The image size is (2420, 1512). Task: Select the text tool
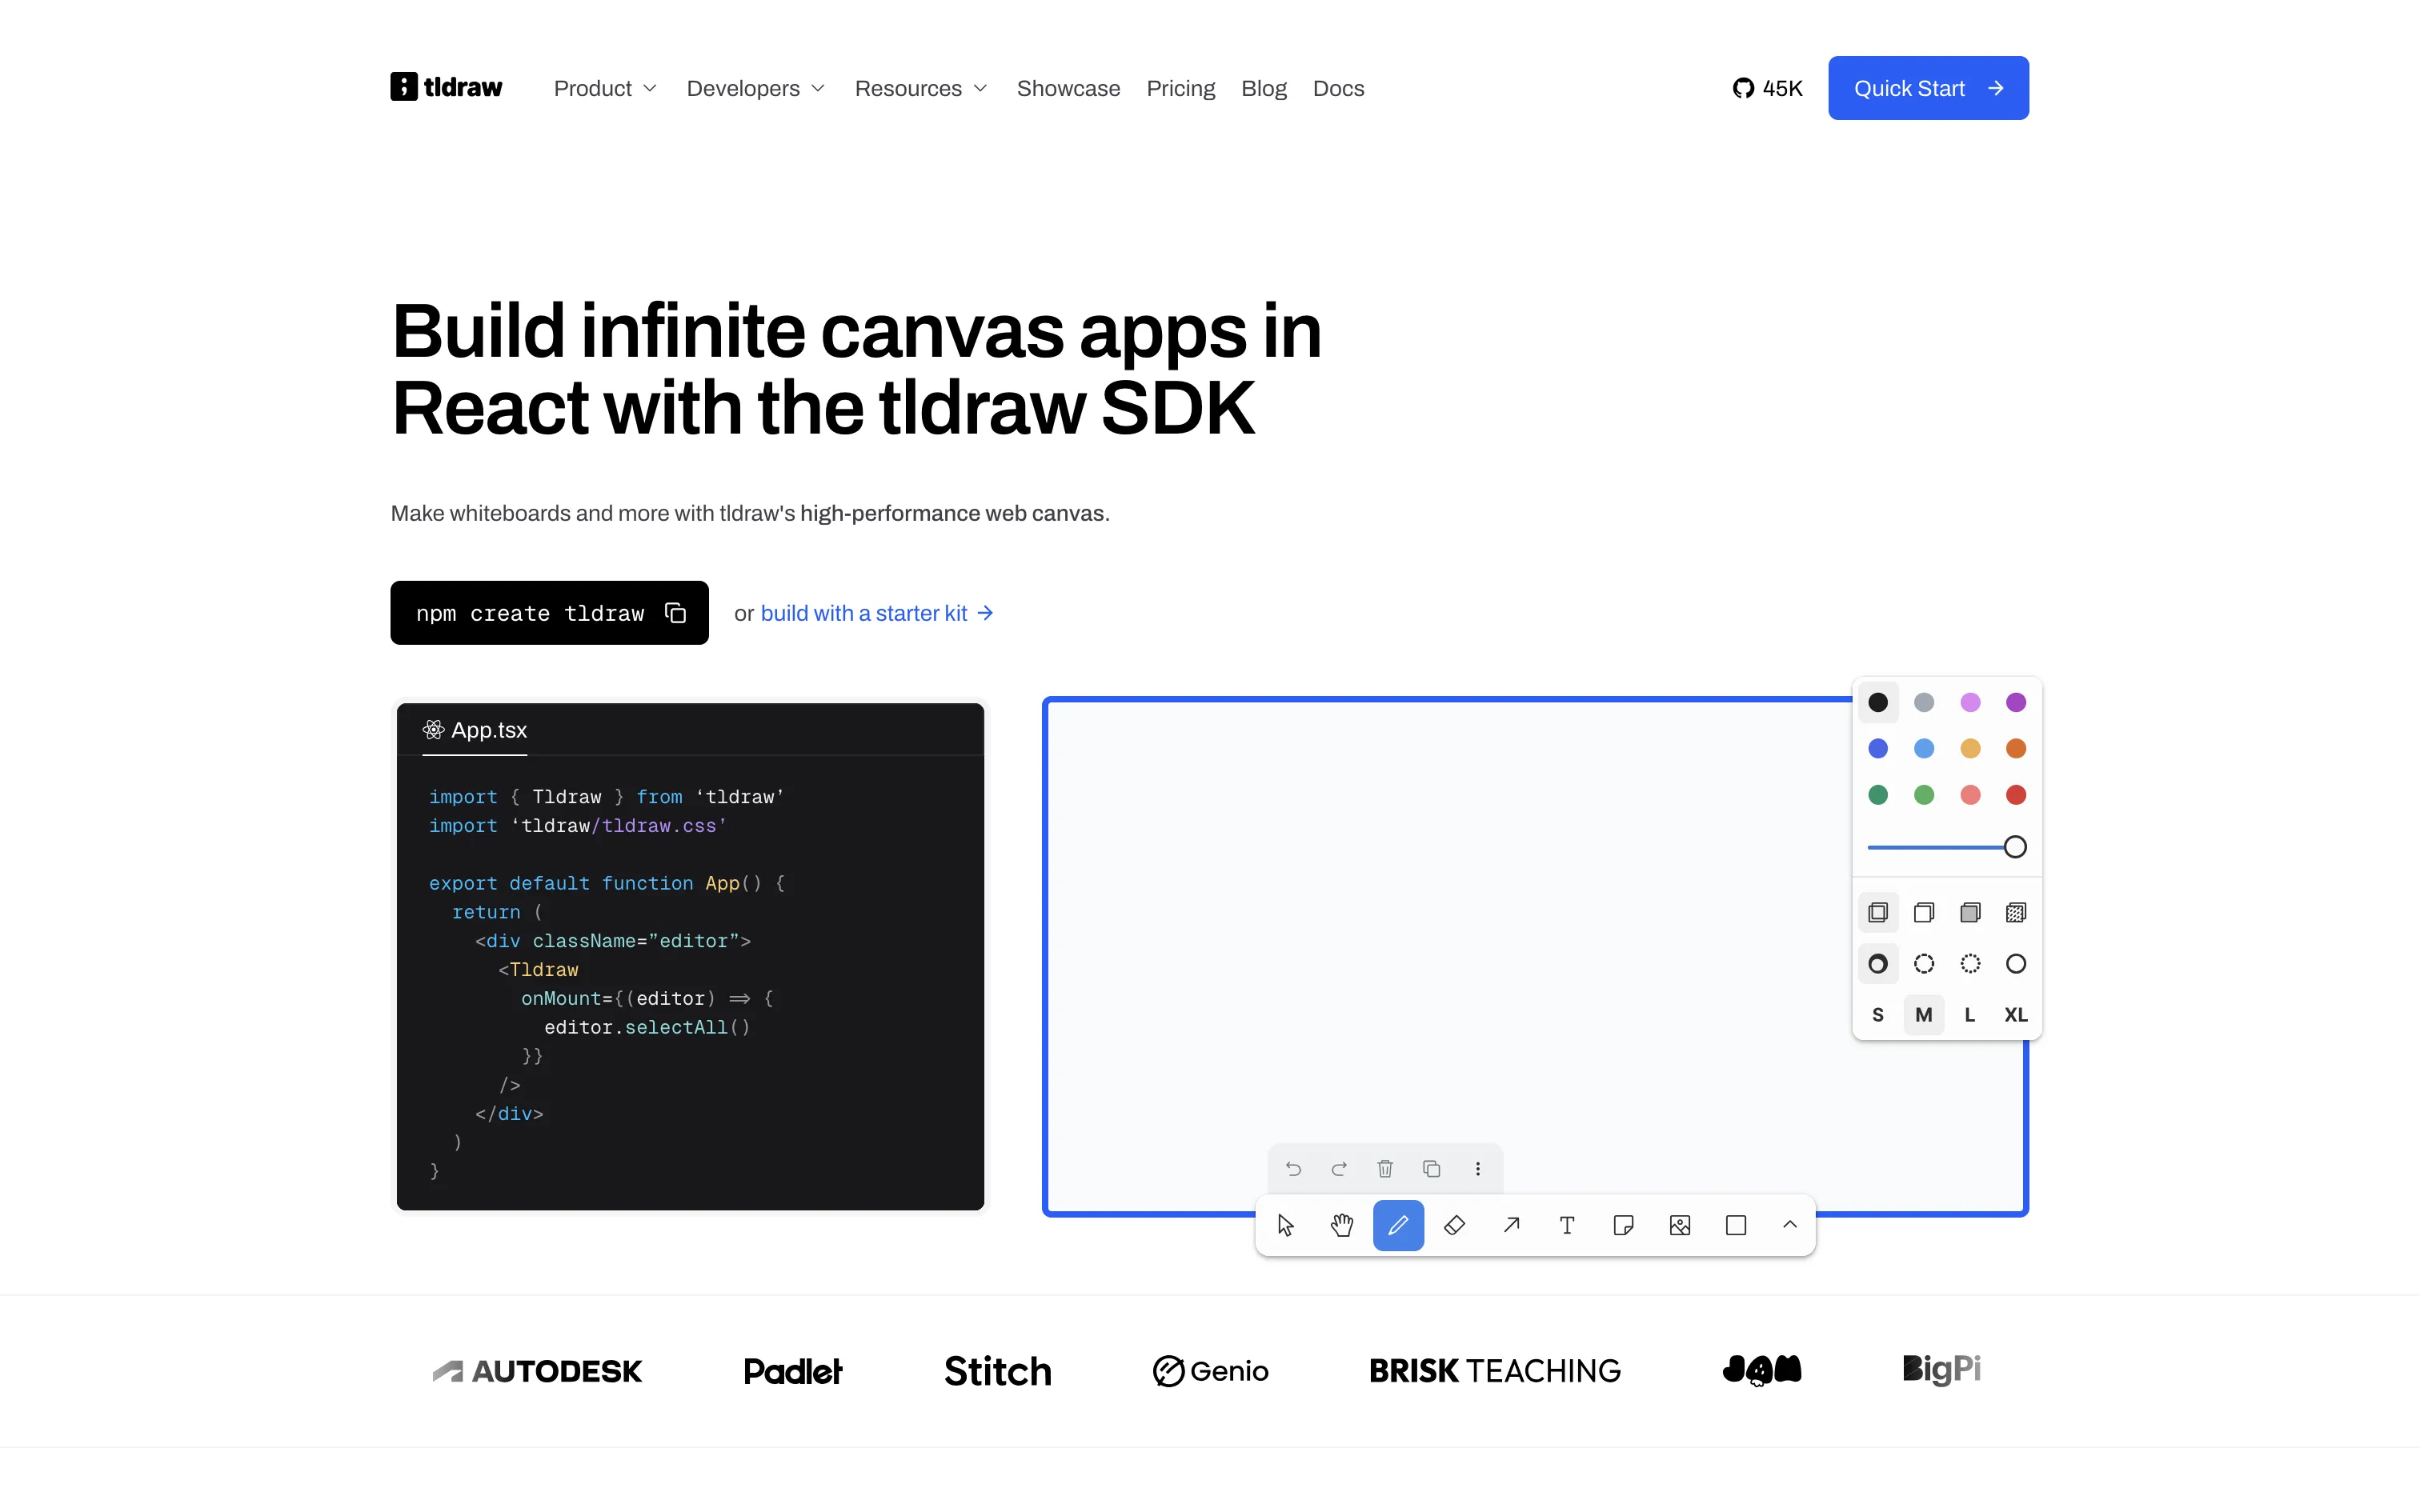1567,1225
